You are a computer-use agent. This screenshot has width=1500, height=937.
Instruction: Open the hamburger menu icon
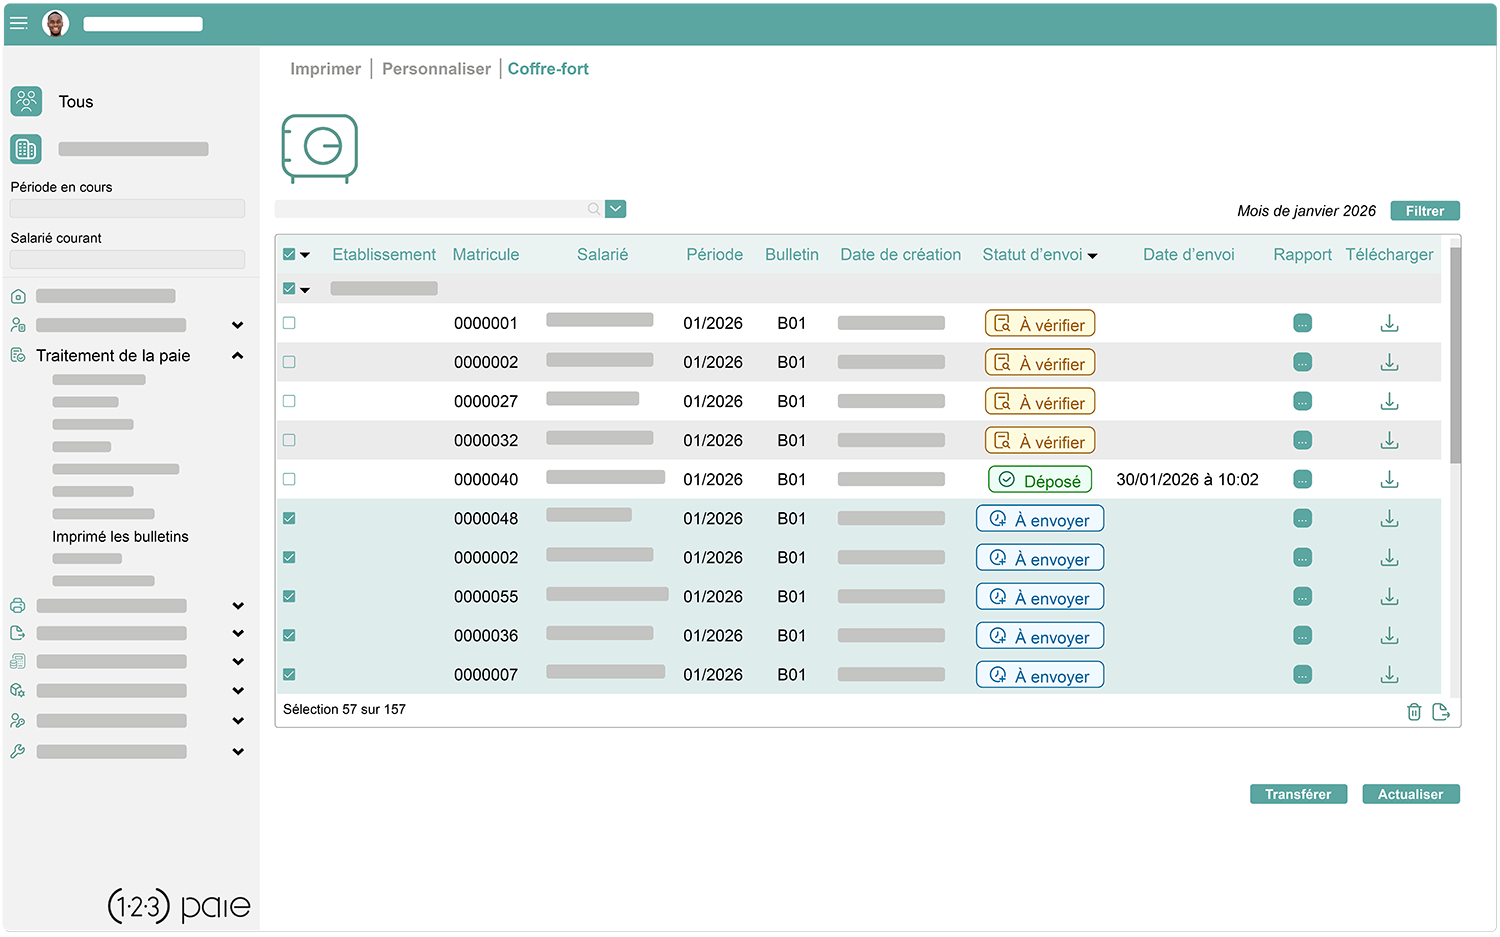tap(18, 23)
